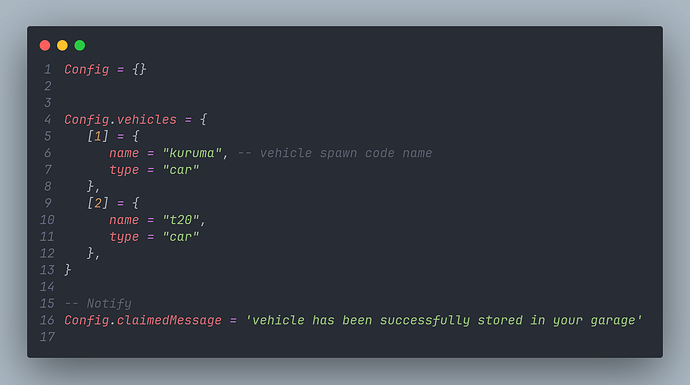Select the Config.vehicles declaration text
This screenshot has width=690, height=385.
pyautogui.click(x=121, y=120)
